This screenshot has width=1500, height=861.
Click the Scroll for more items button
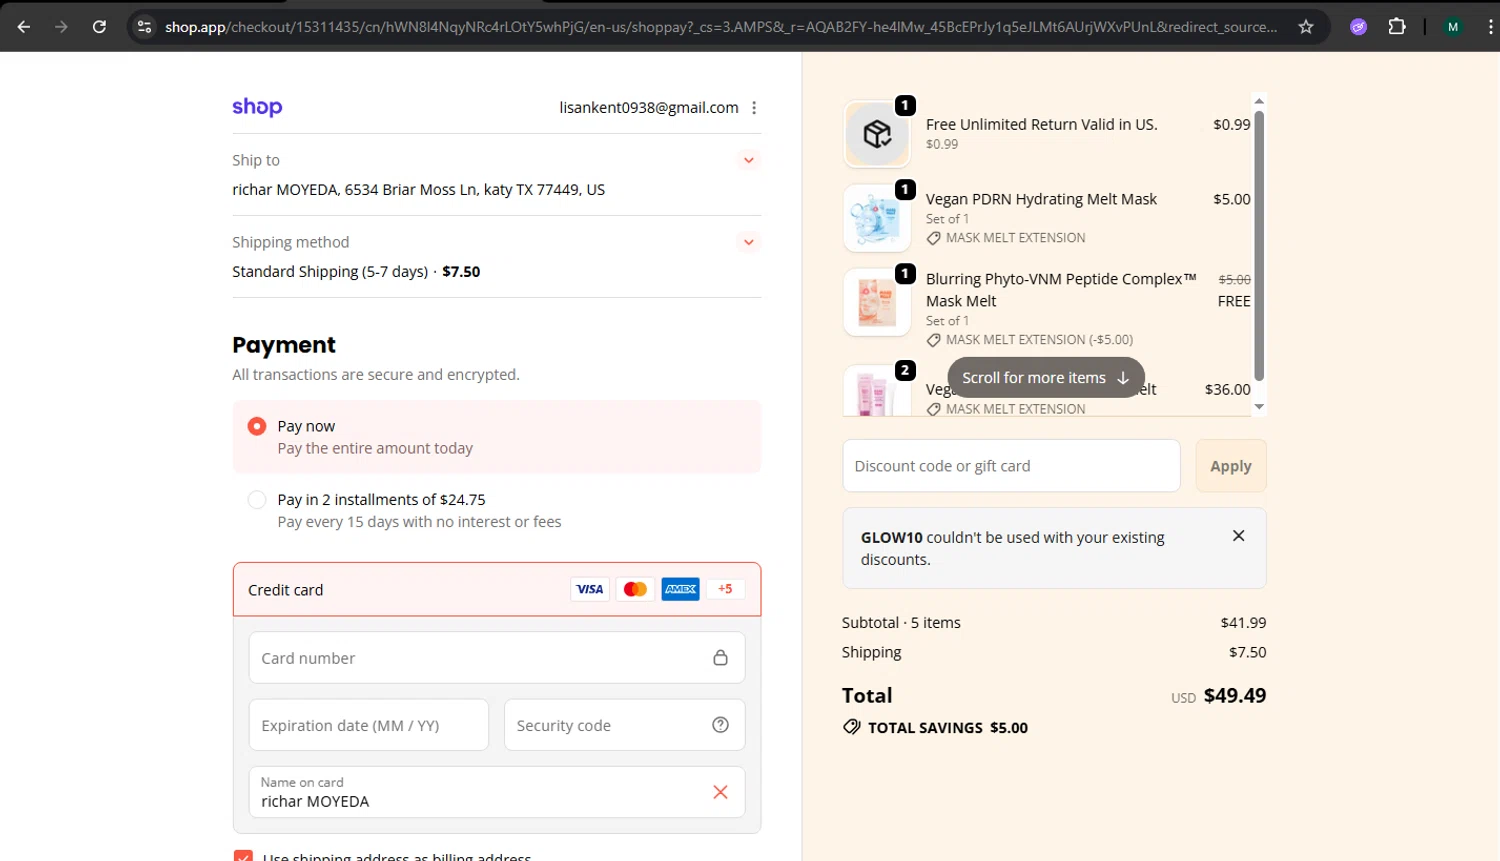coord(1046,377)
